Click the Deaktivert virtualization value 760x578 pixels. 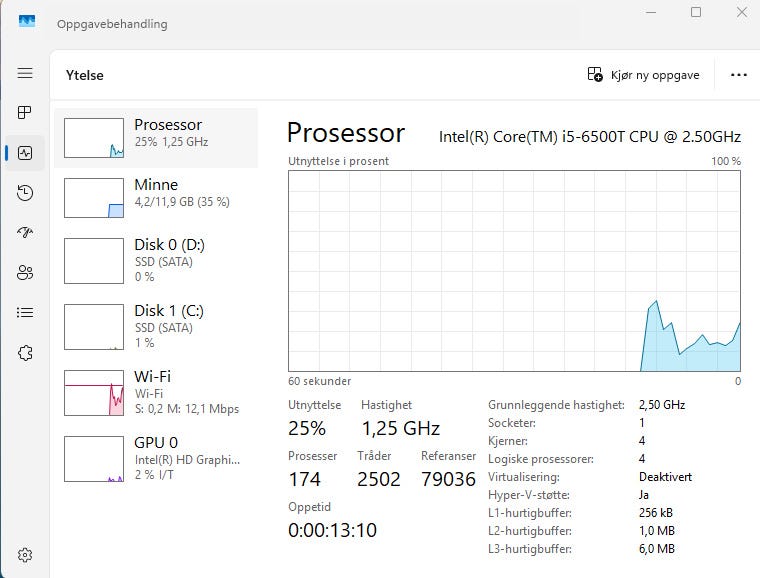pyautogui.click(x=665, y=477)
